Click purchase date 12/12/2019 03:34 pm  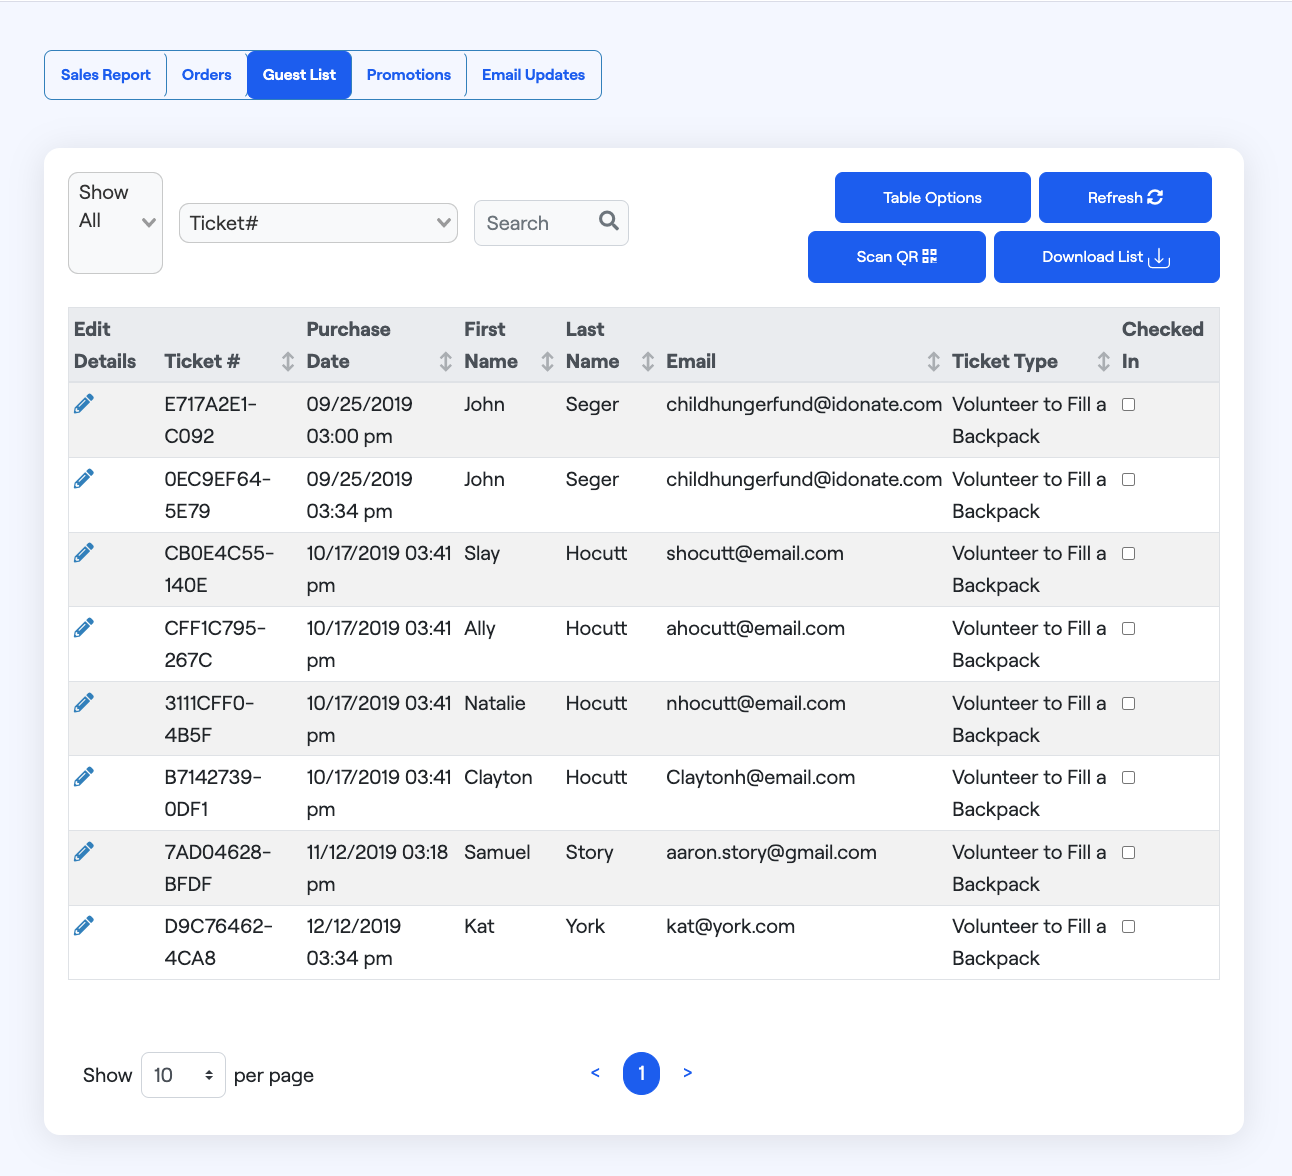point(354,942)
